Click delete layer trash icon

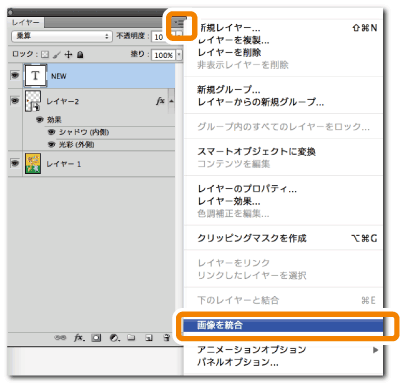tap(167, 338)
